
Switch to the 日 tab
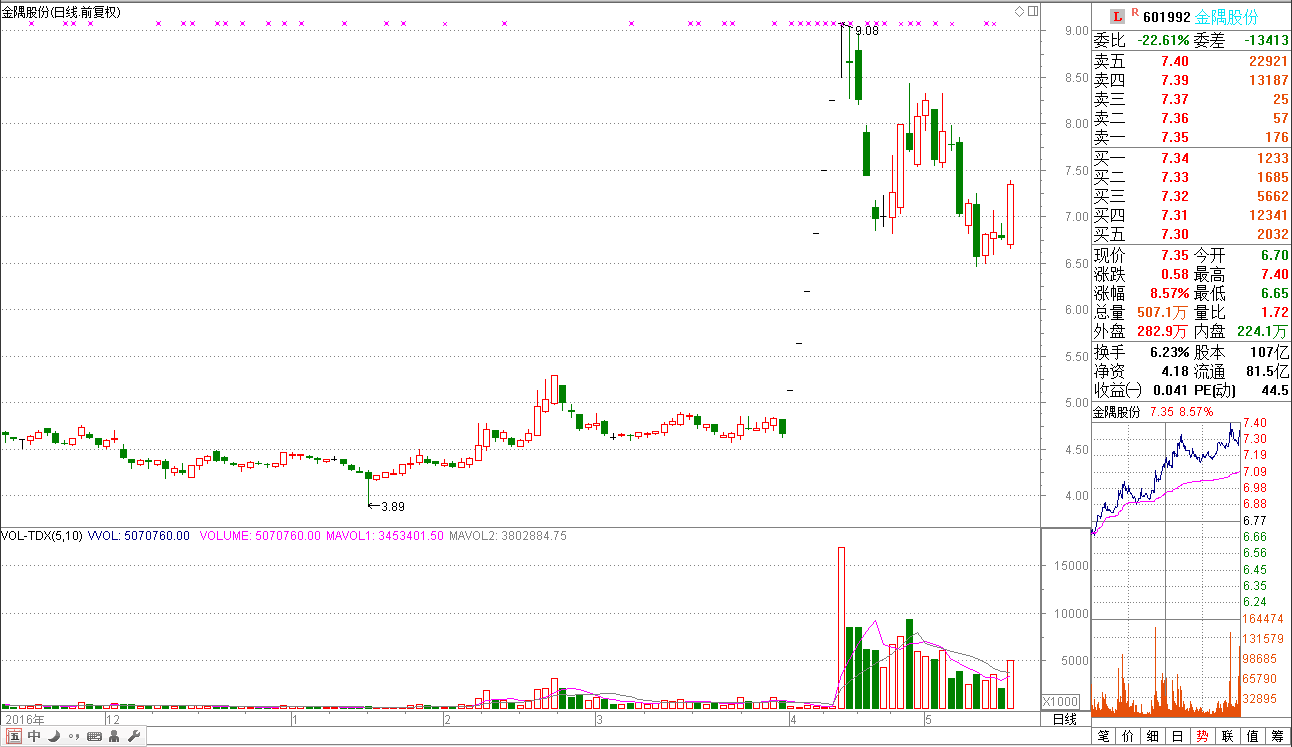(1178, 737)
